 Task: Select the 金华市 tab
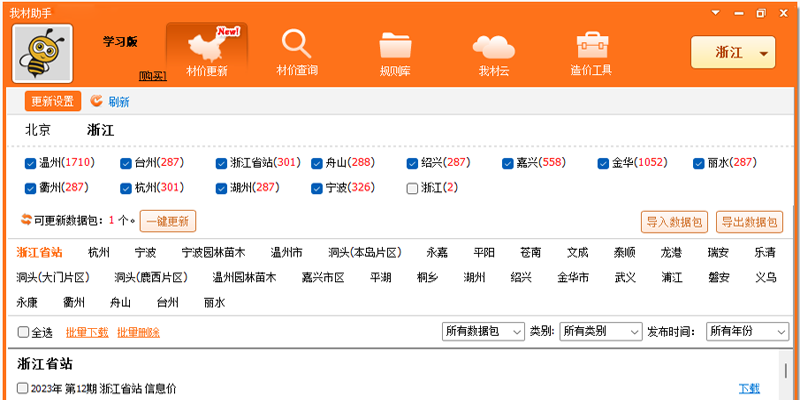tap(573, 278)
